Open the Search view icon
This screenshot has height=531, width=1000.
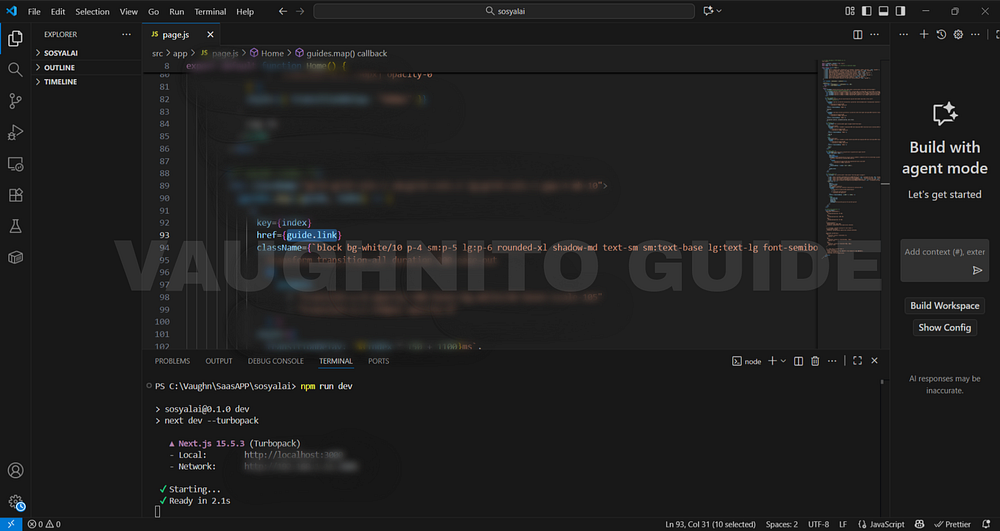15,69
